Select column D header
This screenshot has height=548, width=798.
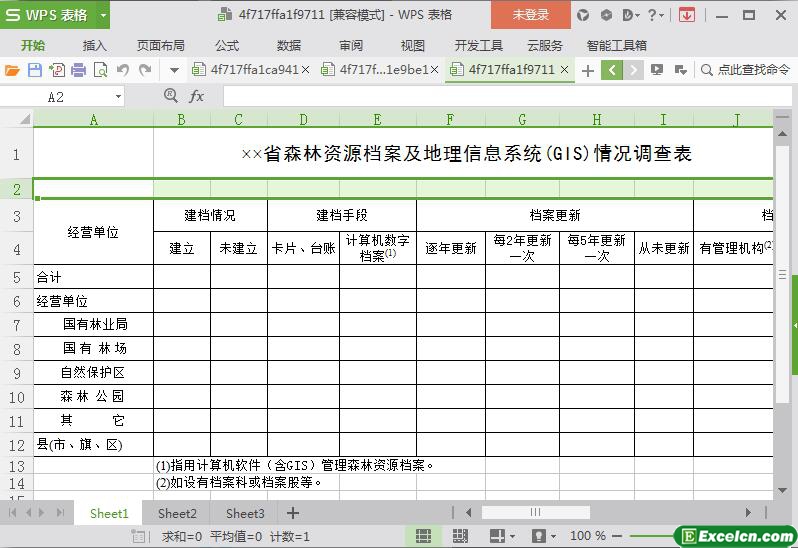(303, 120)
